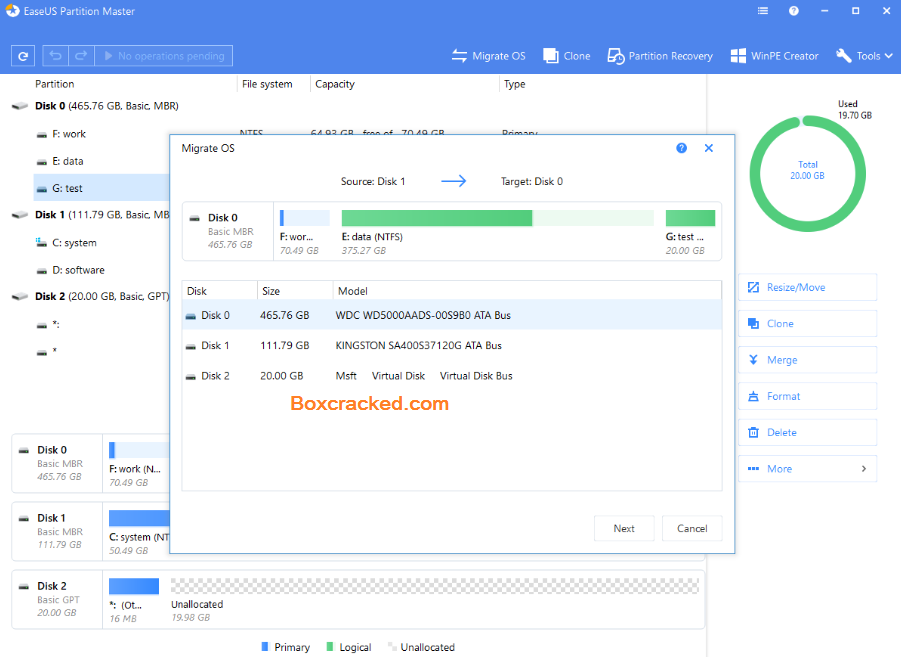
Task: Open Partition Recovery
Action: [x=660, y=56]
